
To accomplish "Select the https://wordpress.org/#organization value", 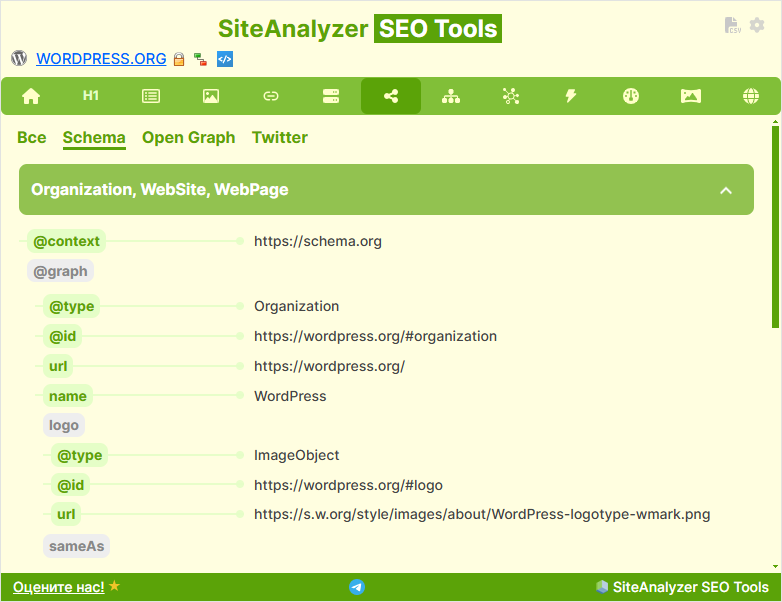I will (376, 336).
